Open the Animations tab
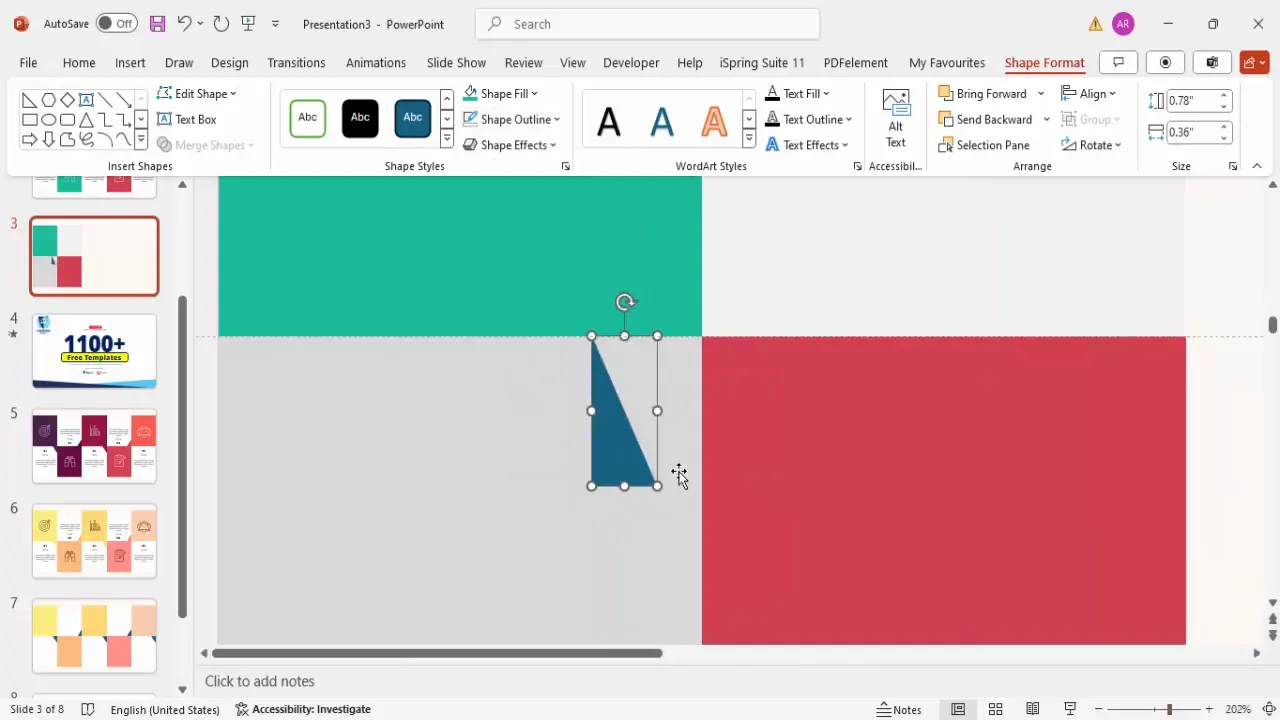1280x720 pixels. 376,62
